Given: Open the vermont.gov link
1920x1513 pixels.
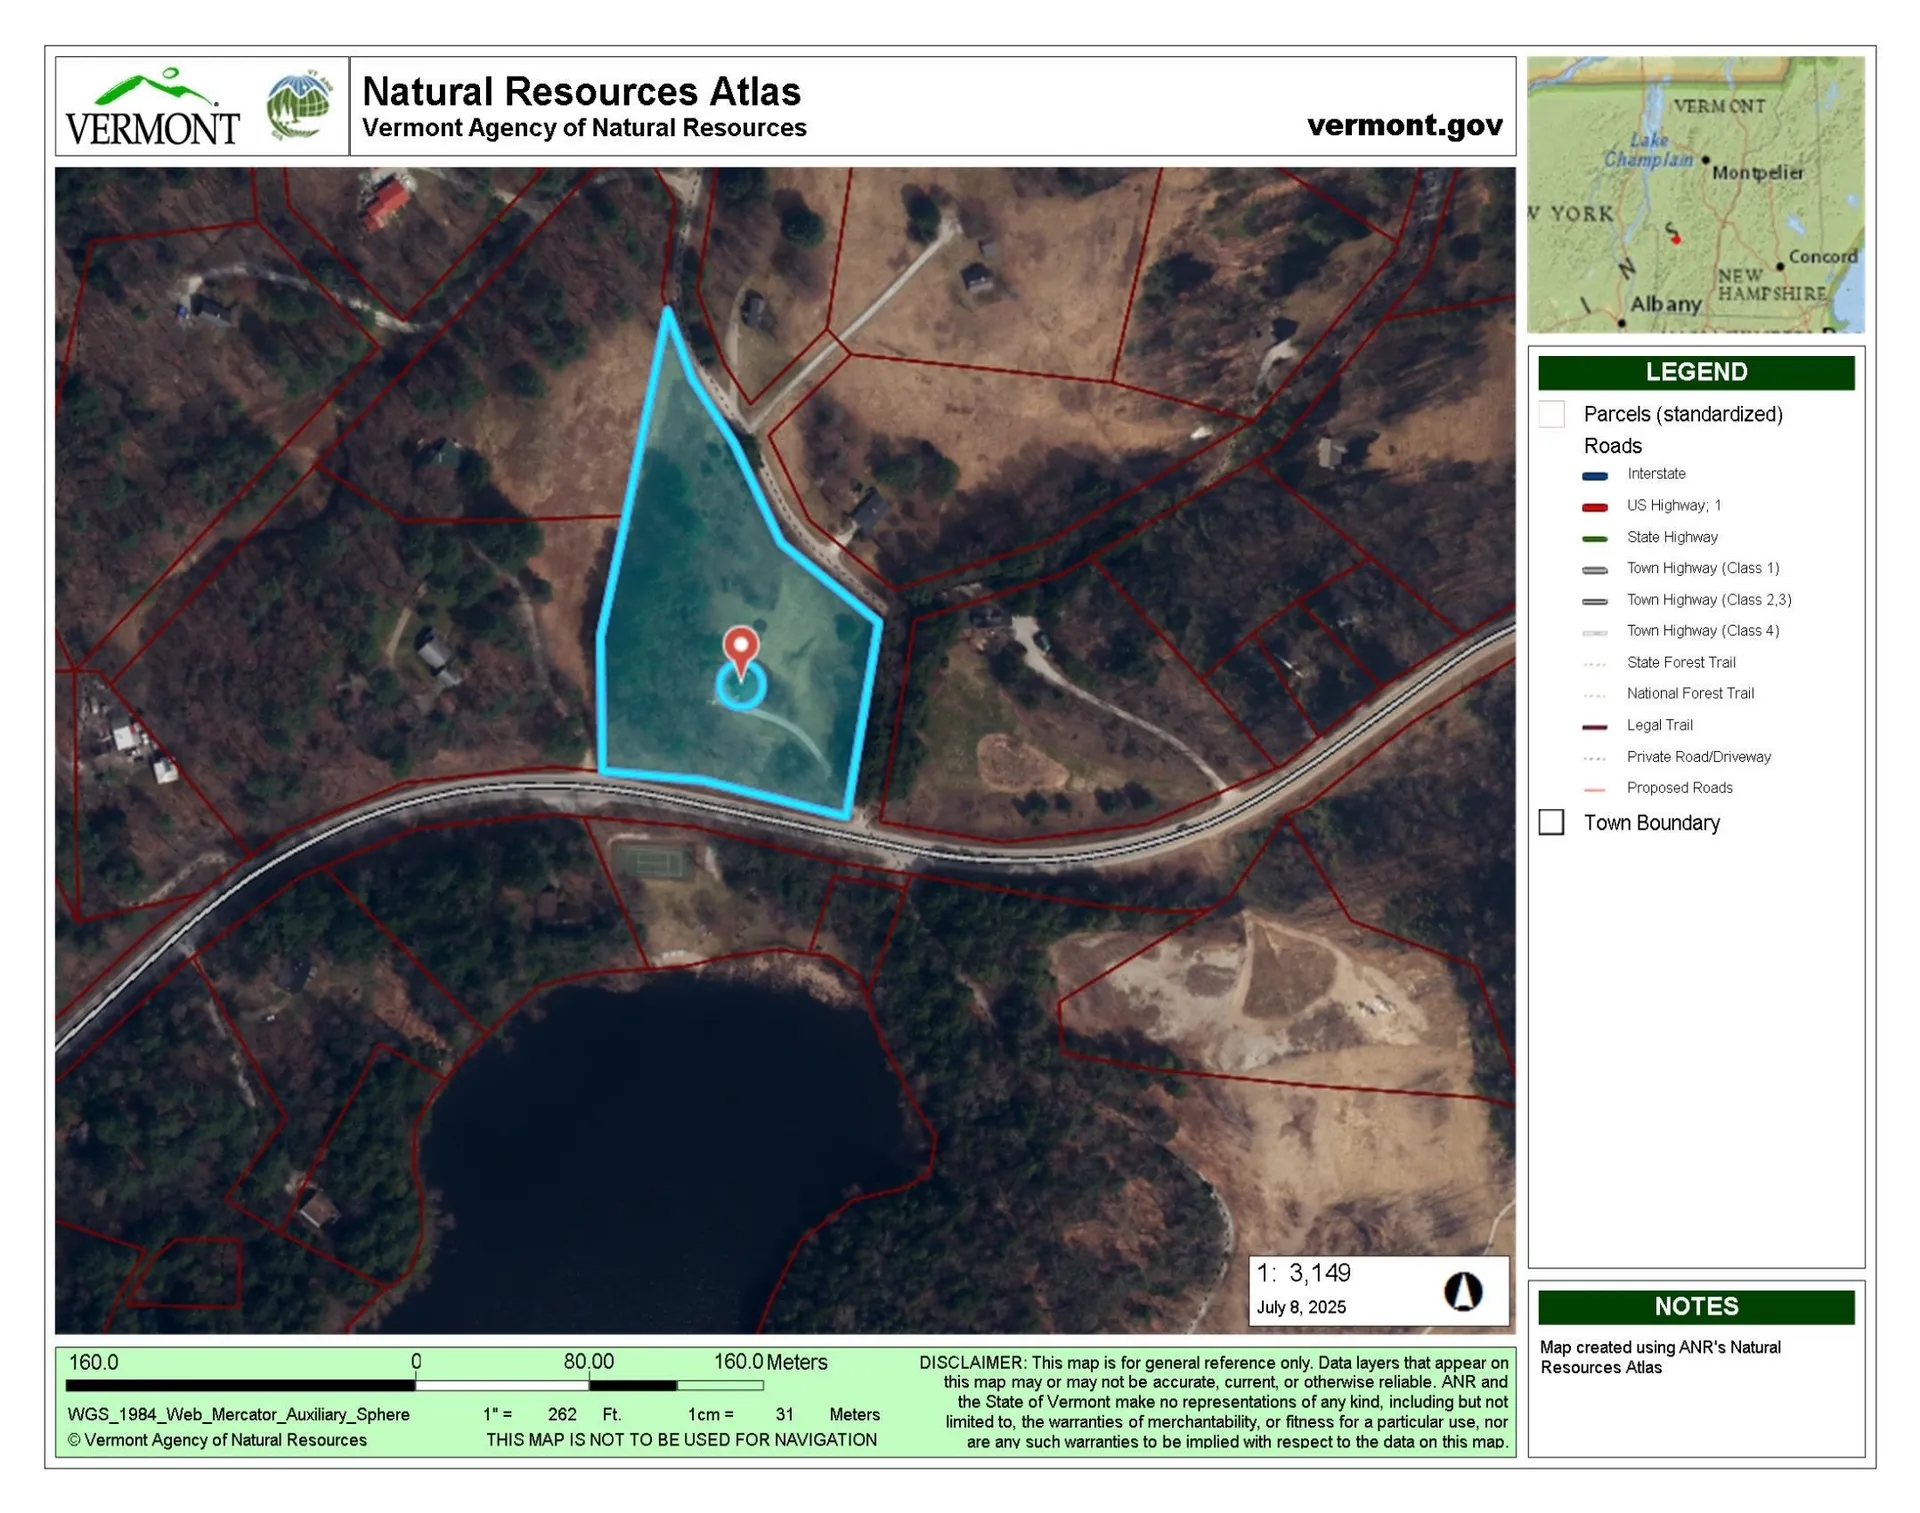Looking at the screenshot, I should (1403, 124).
